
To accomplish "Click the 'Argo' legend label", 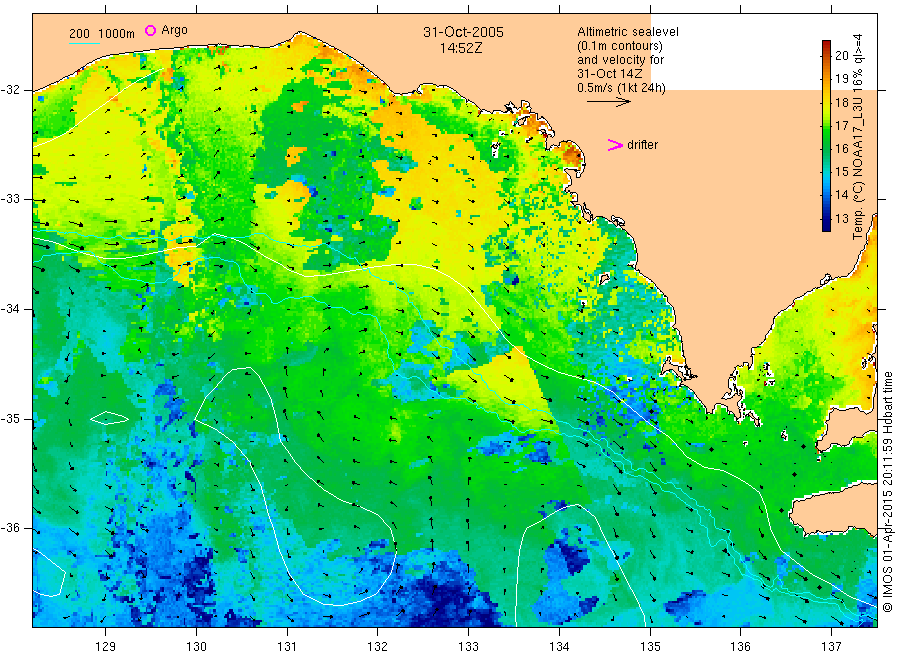I will tap(174, 30).
